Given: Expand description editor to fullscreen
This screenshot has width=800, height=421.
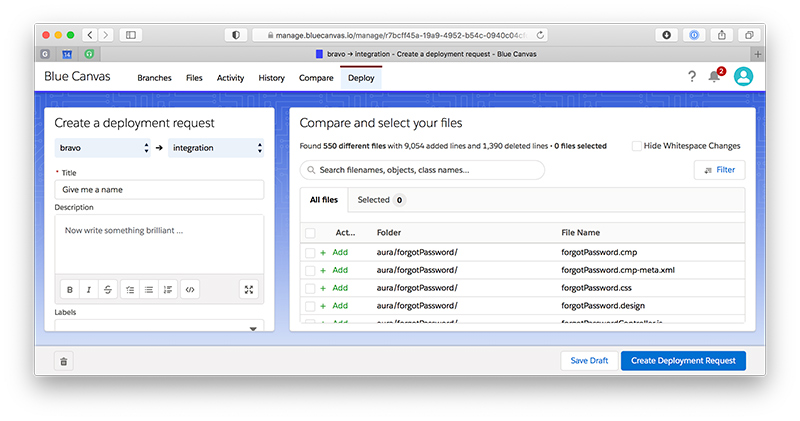Looking at the screenshot, I should tap(249, 290).
